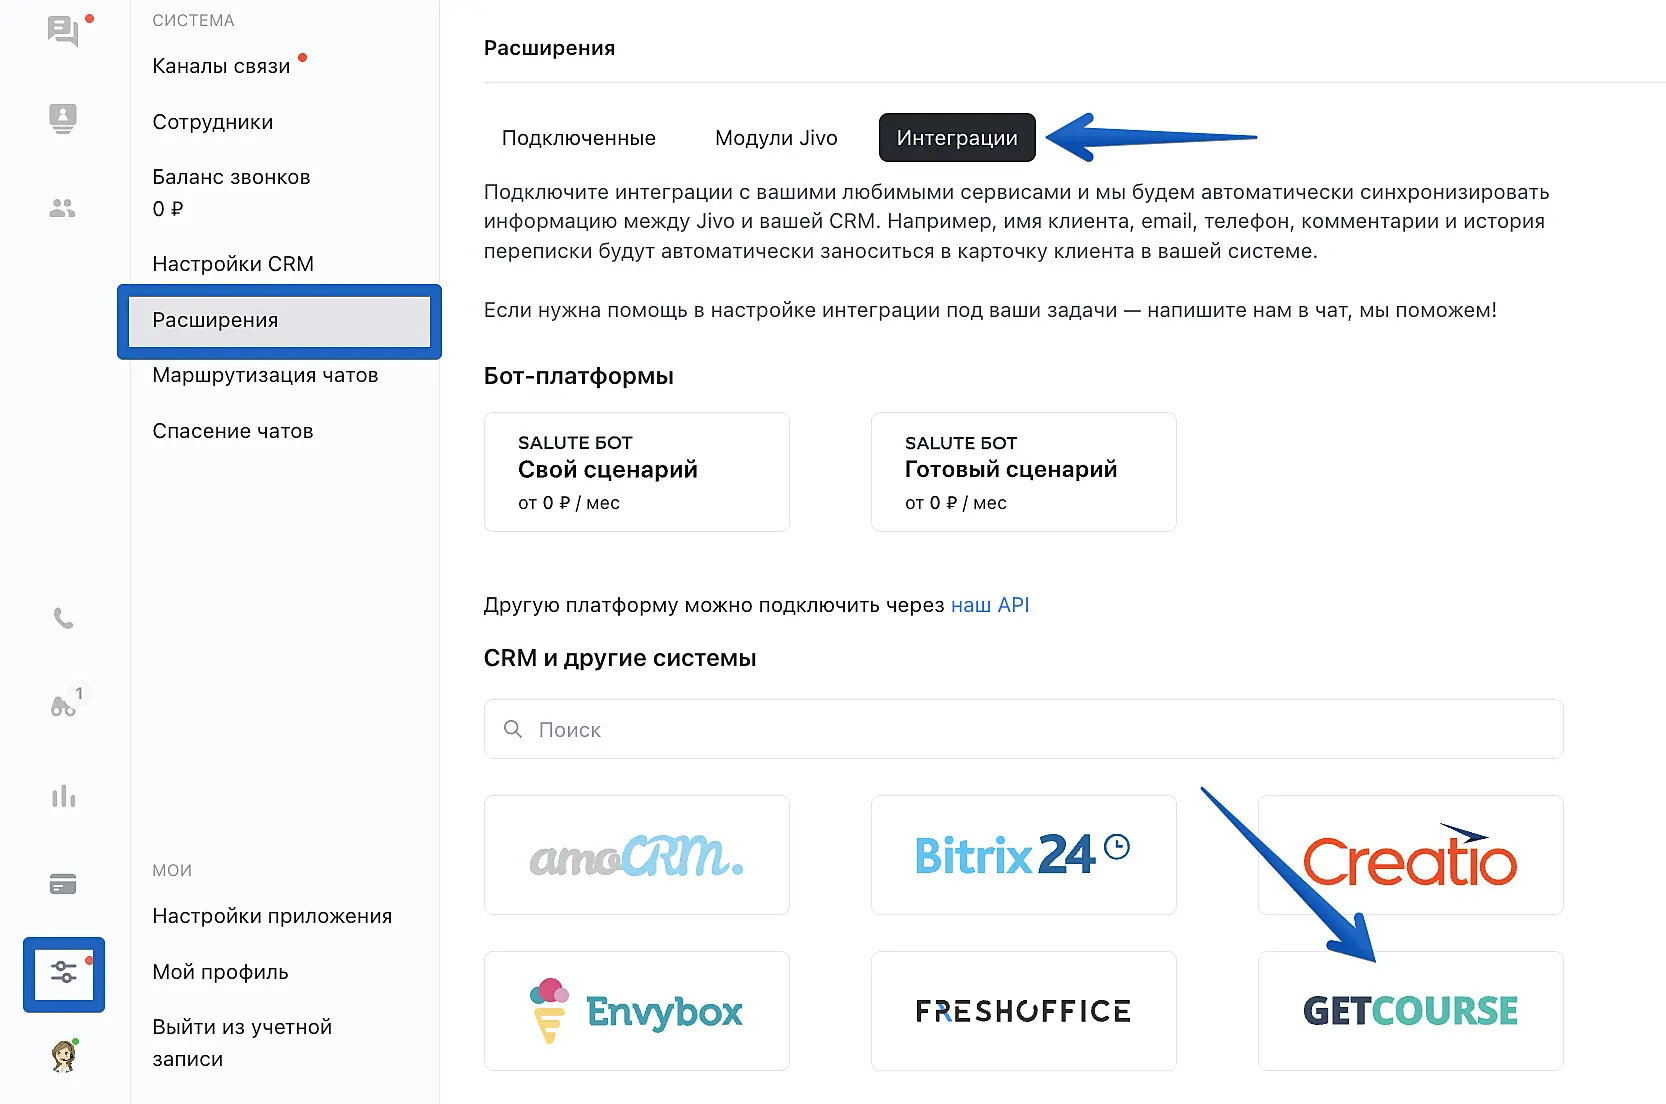The width and height of the screenshot is (1666, 1104).
Task: Open the chats inbox icon
Action: 63,31
